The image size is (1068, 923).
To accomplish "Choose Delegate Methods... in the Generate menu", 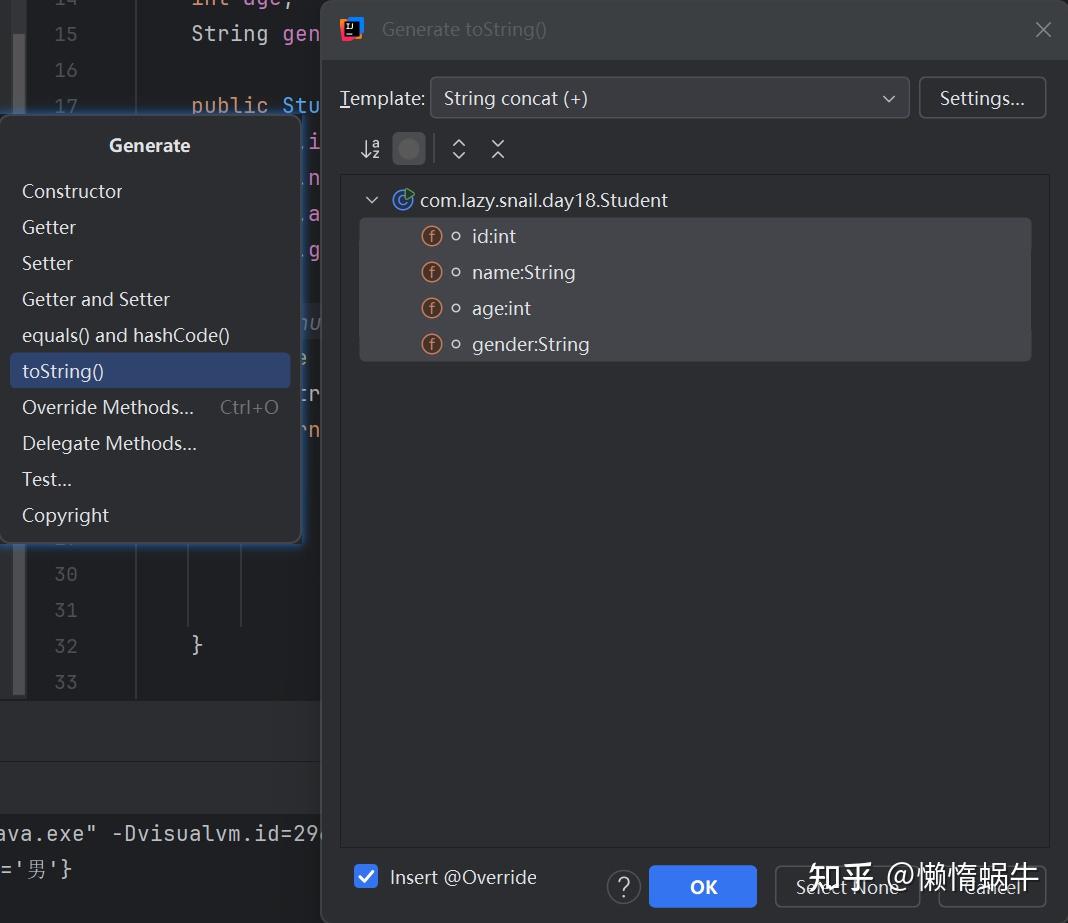I will (150, 443).
